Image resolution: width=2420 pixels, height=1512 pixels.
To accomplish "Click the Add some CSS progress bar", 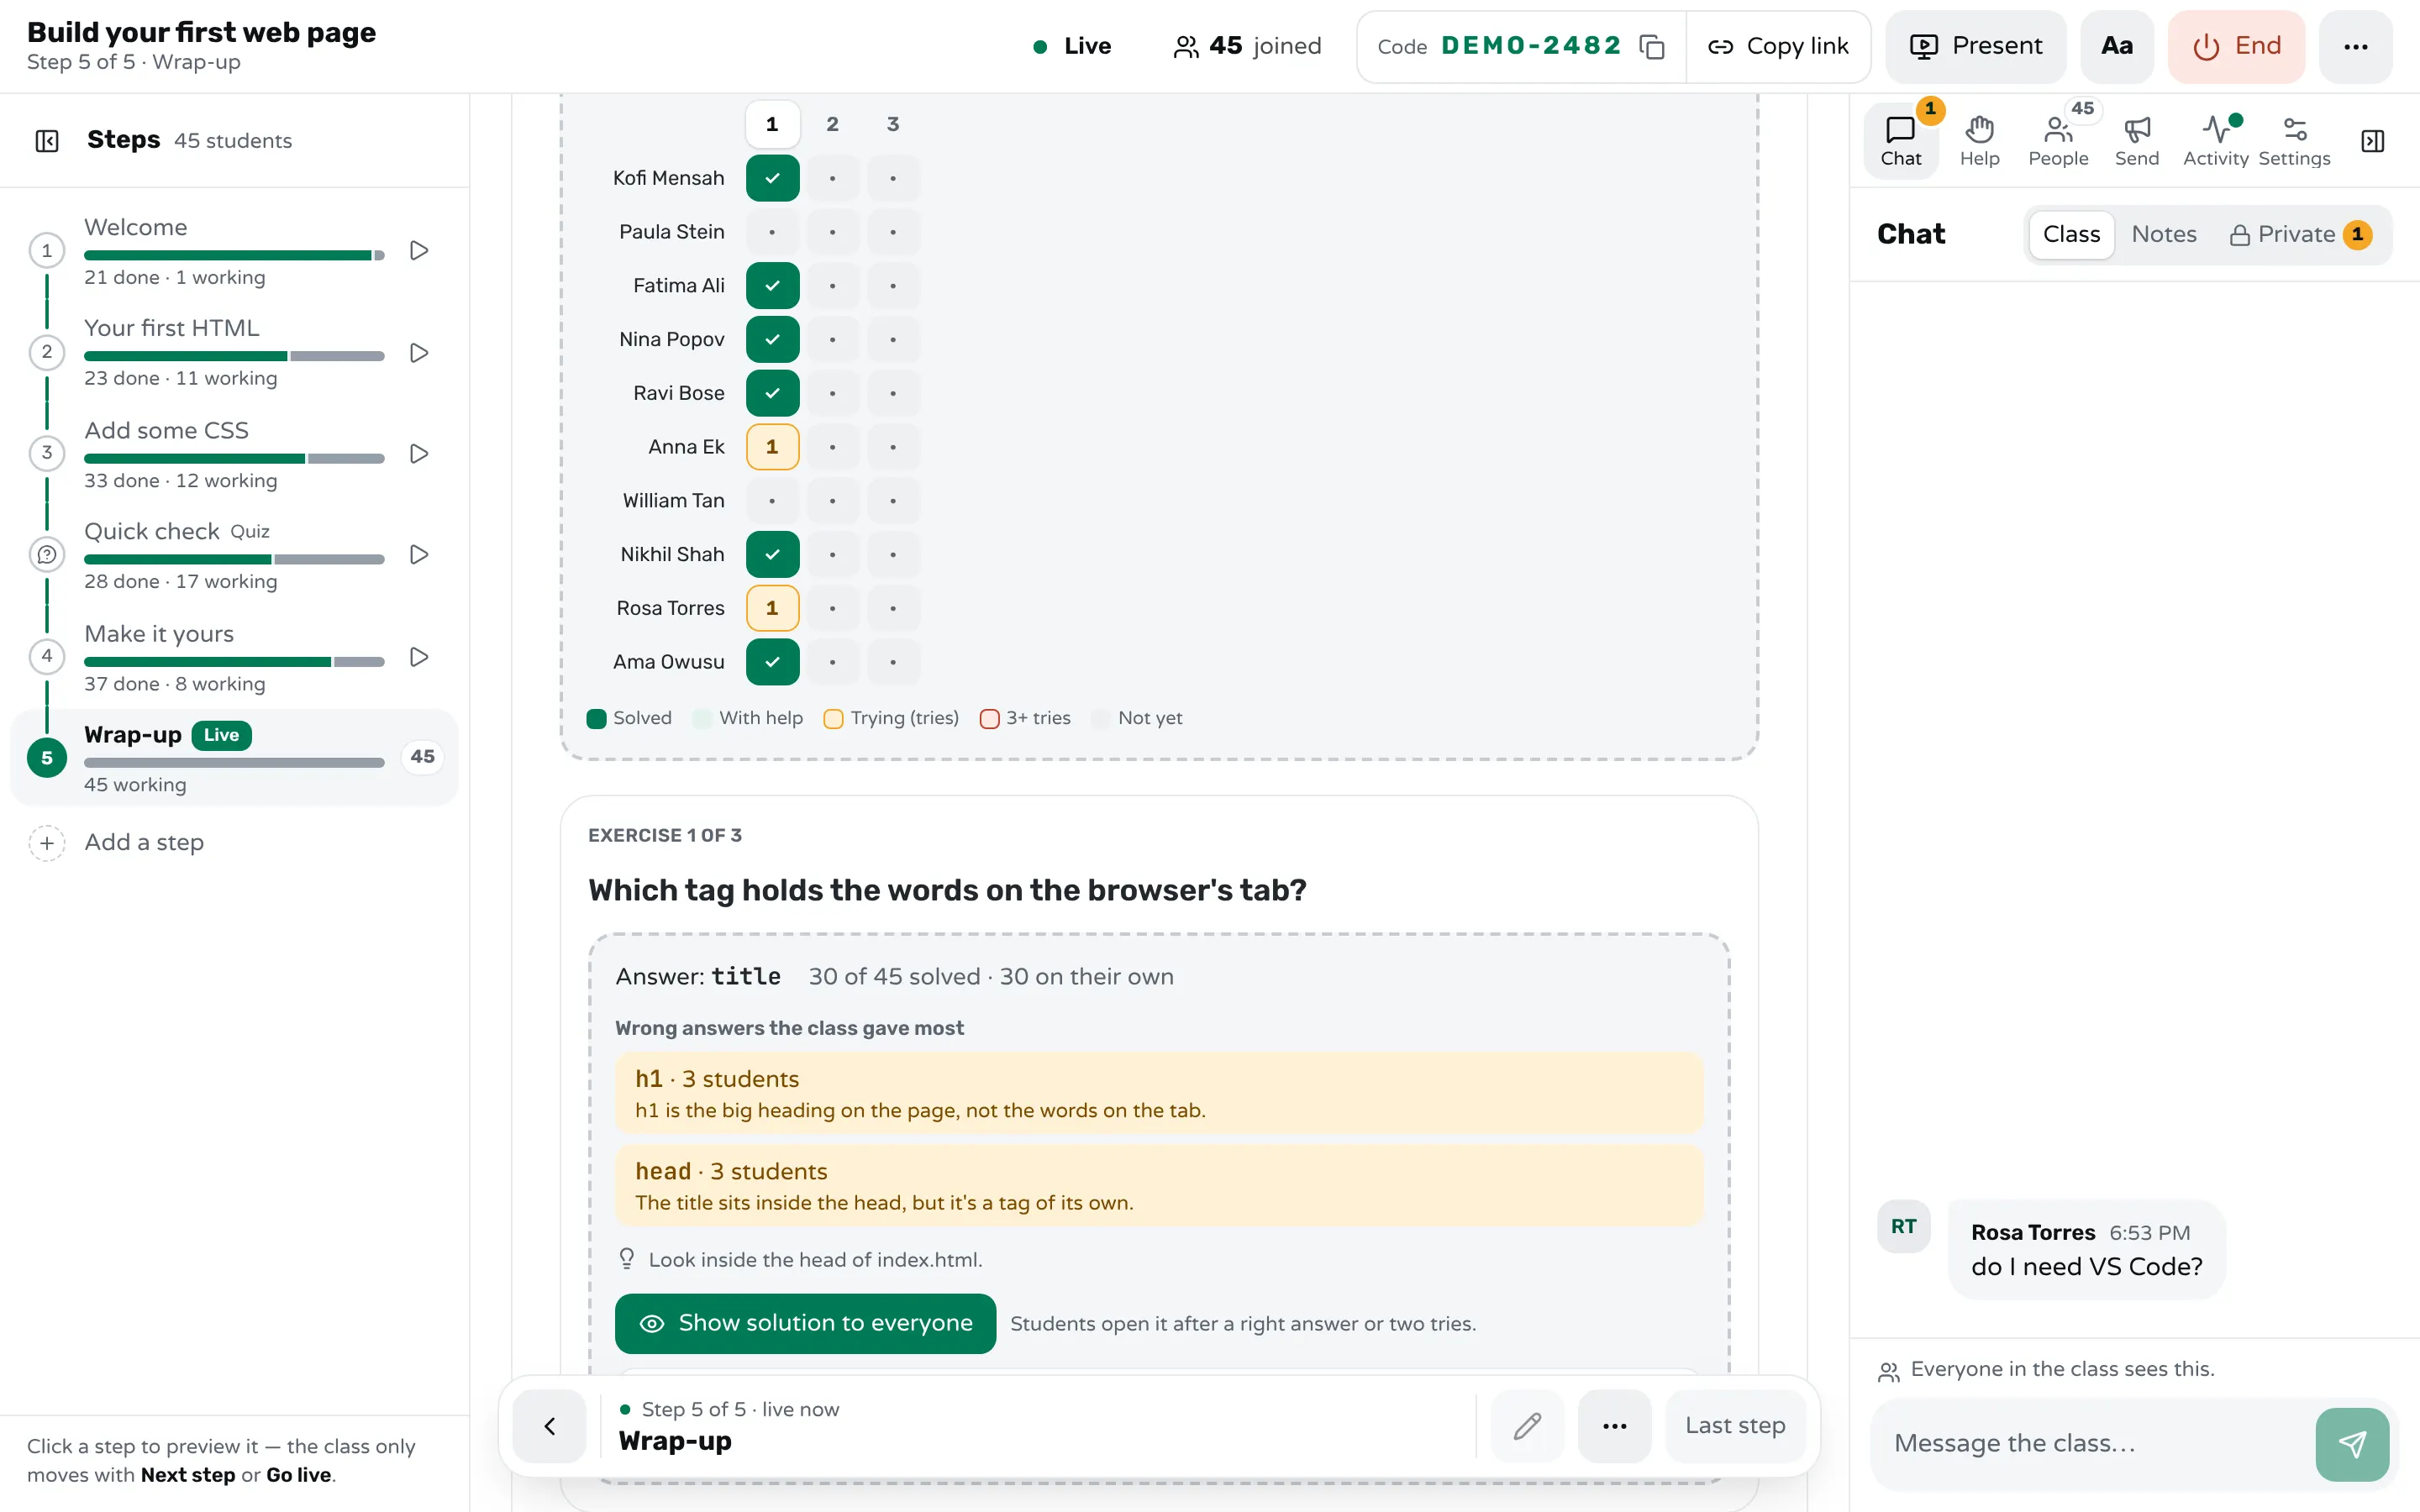I will pos(234,459).
